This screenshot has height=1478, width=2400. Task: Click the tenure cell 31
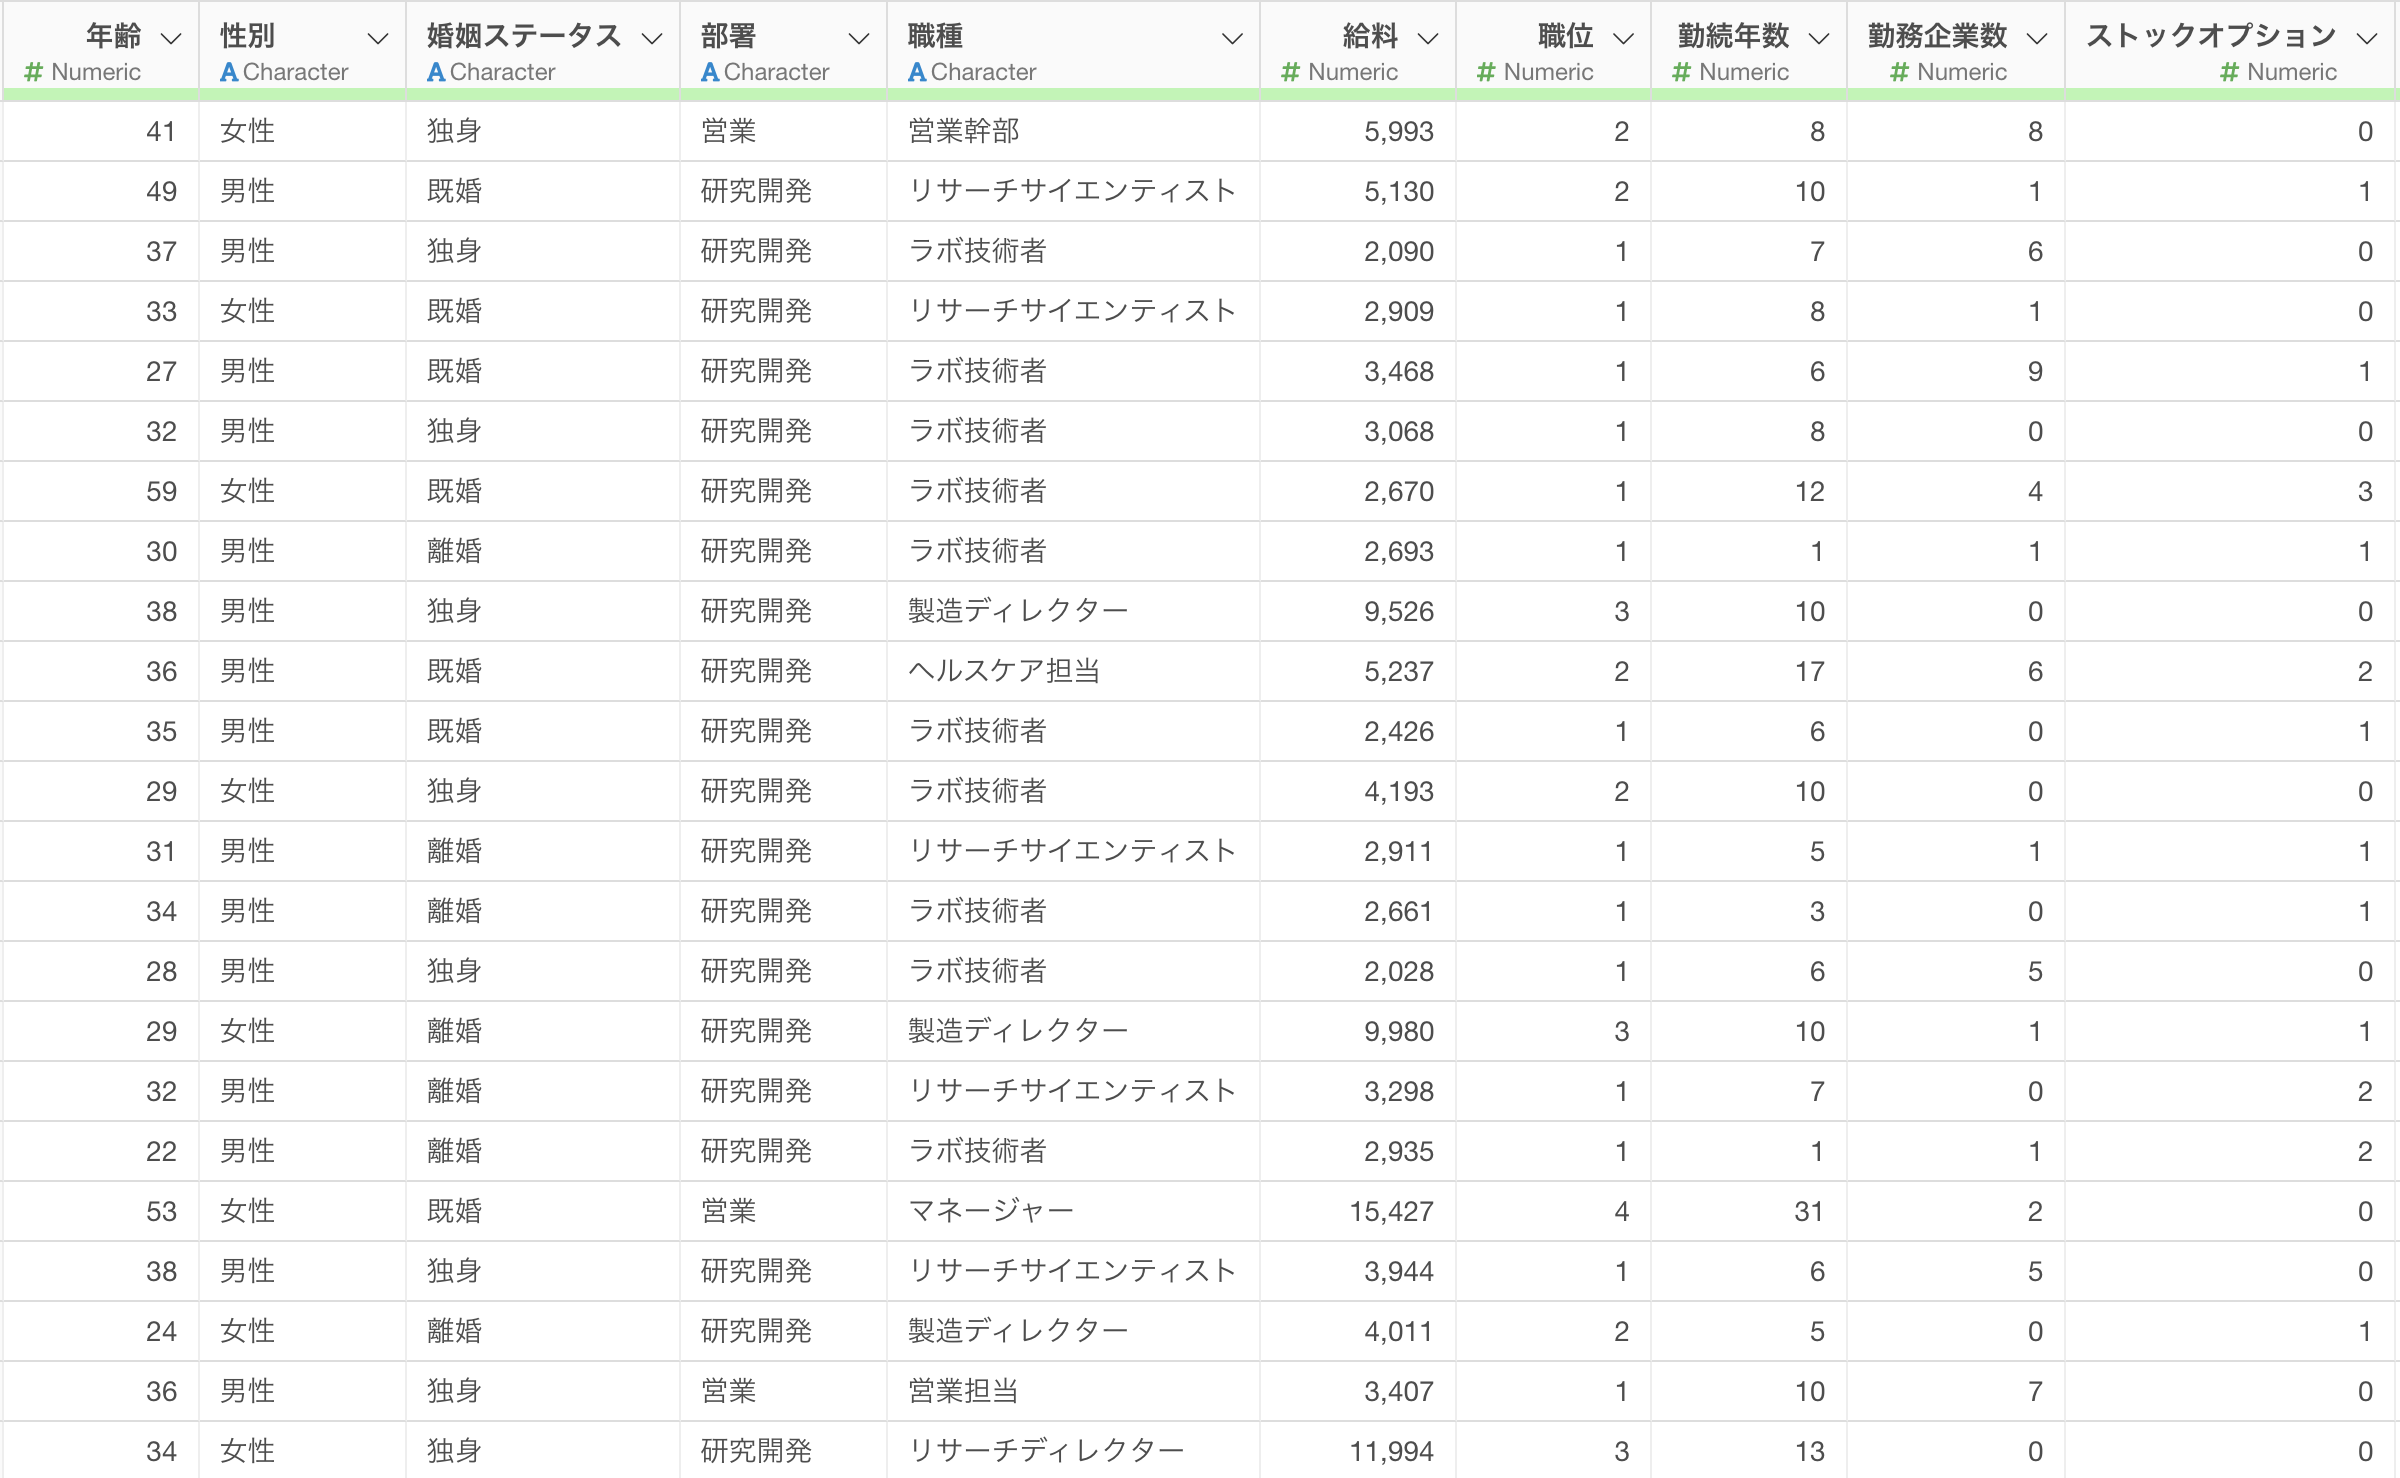coord(1749,1211)
